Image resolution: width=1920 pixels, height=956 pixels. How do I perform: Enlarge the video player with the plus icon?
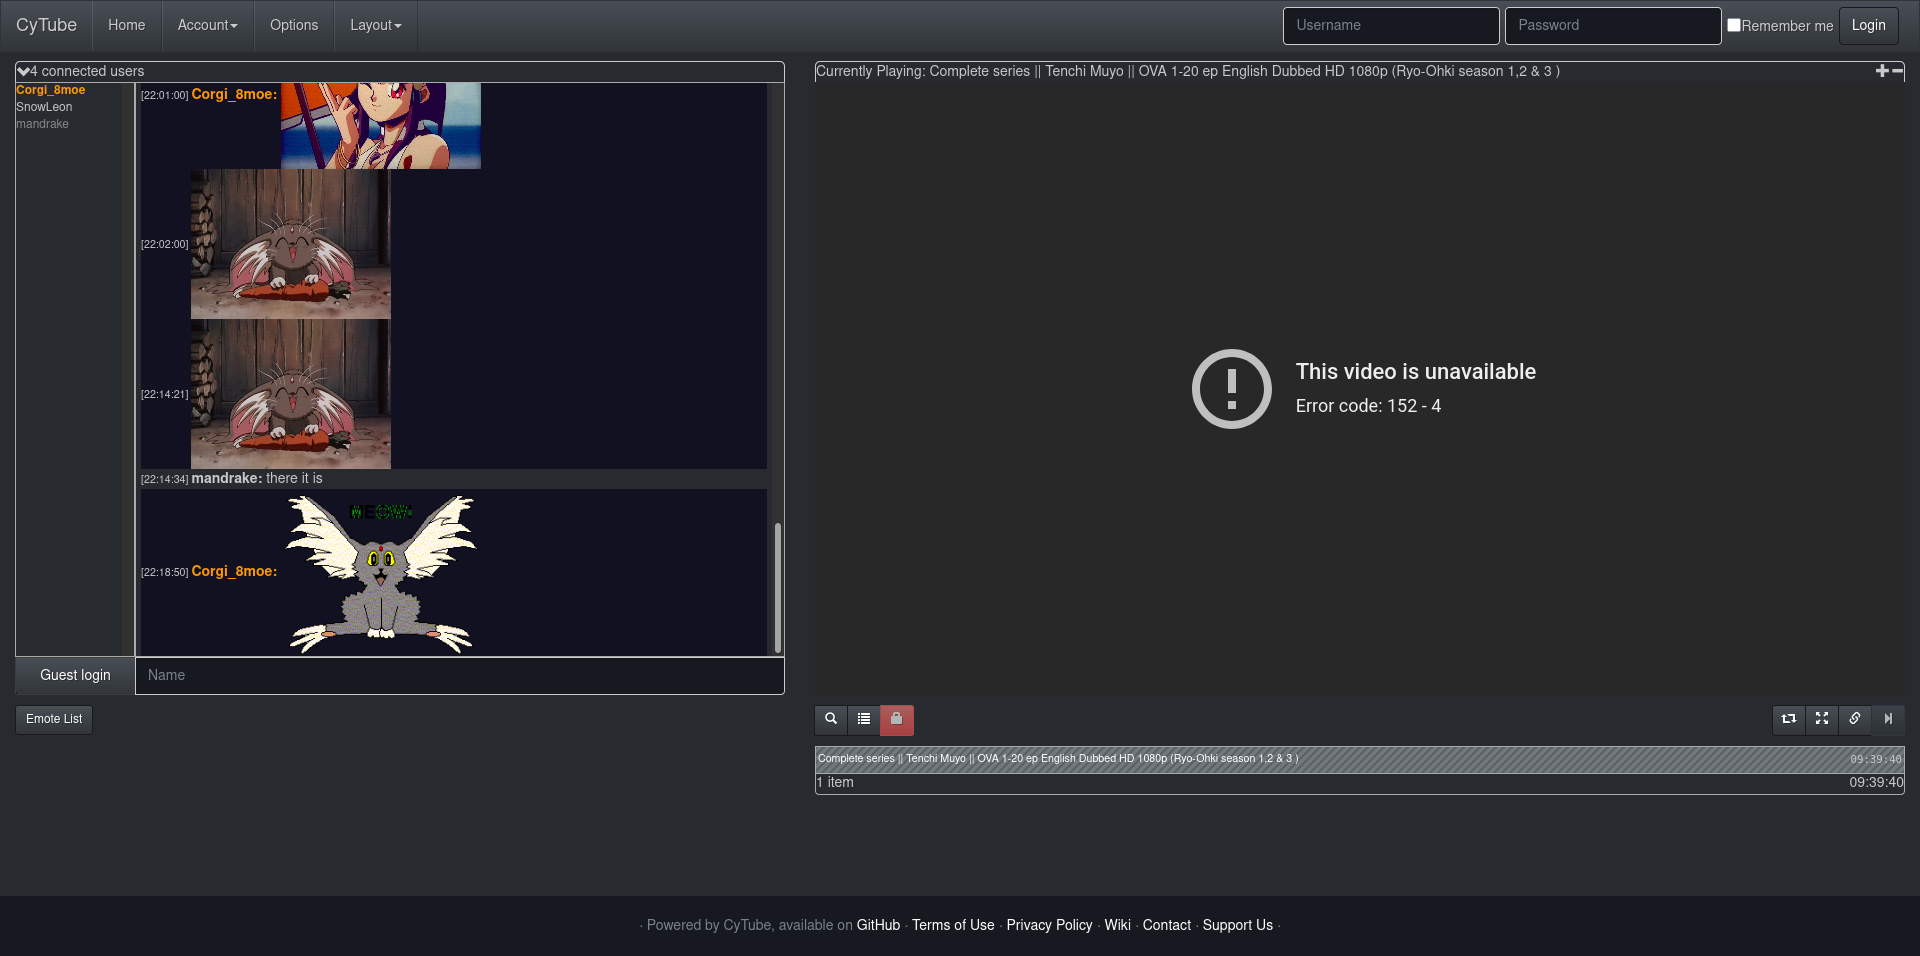coord(1882,71)
